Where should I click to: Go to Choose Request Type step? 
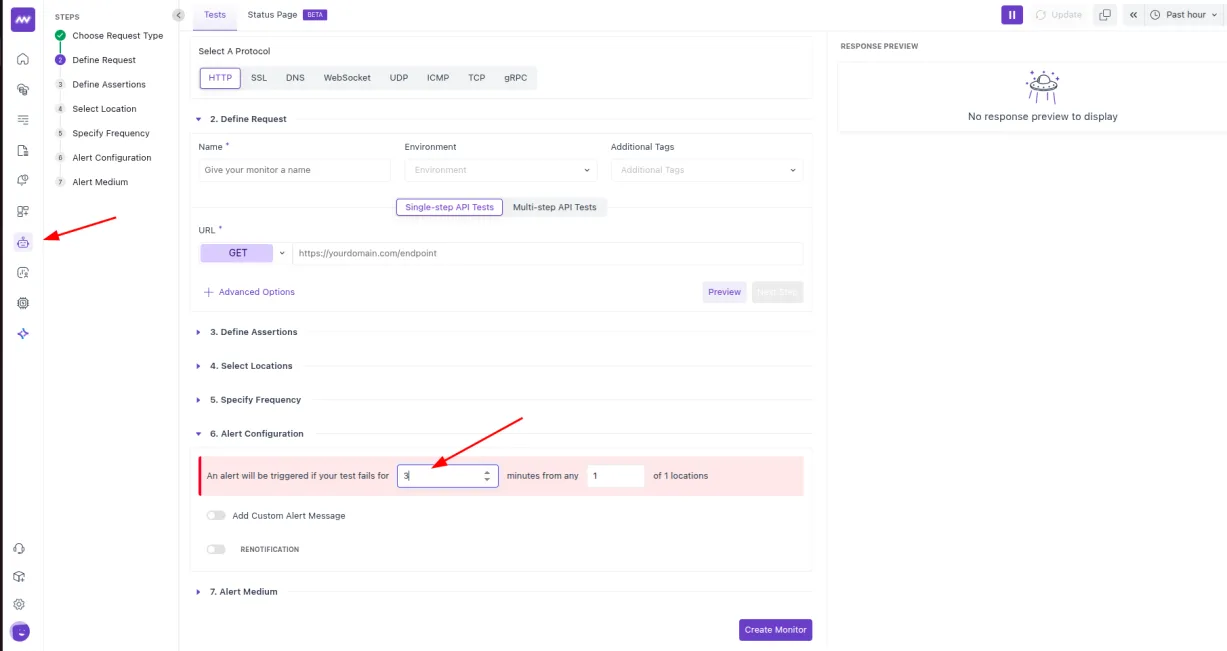click(x=118, y=36)
